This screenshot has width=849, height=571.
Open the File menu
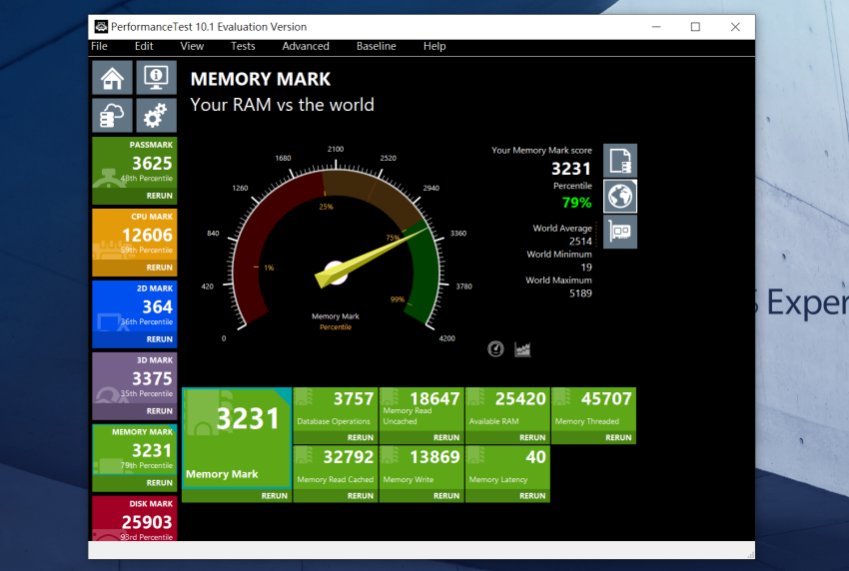pyautogui.click(x=99, y=46)
